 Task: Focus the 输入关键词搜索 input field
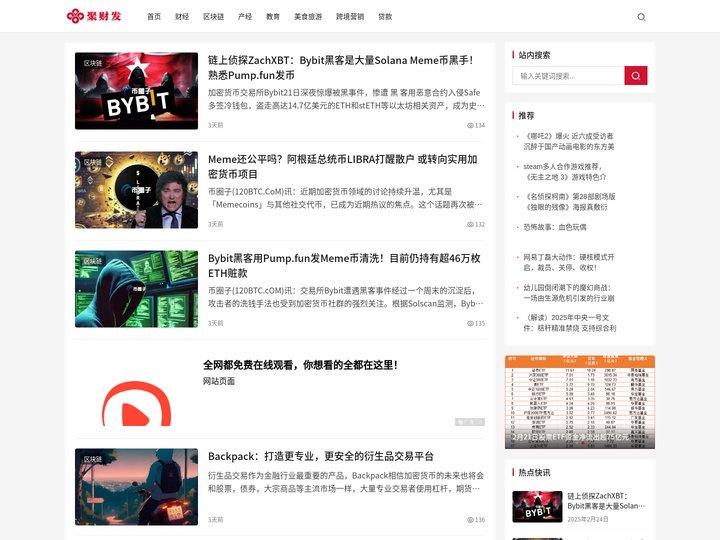(568, 76)
